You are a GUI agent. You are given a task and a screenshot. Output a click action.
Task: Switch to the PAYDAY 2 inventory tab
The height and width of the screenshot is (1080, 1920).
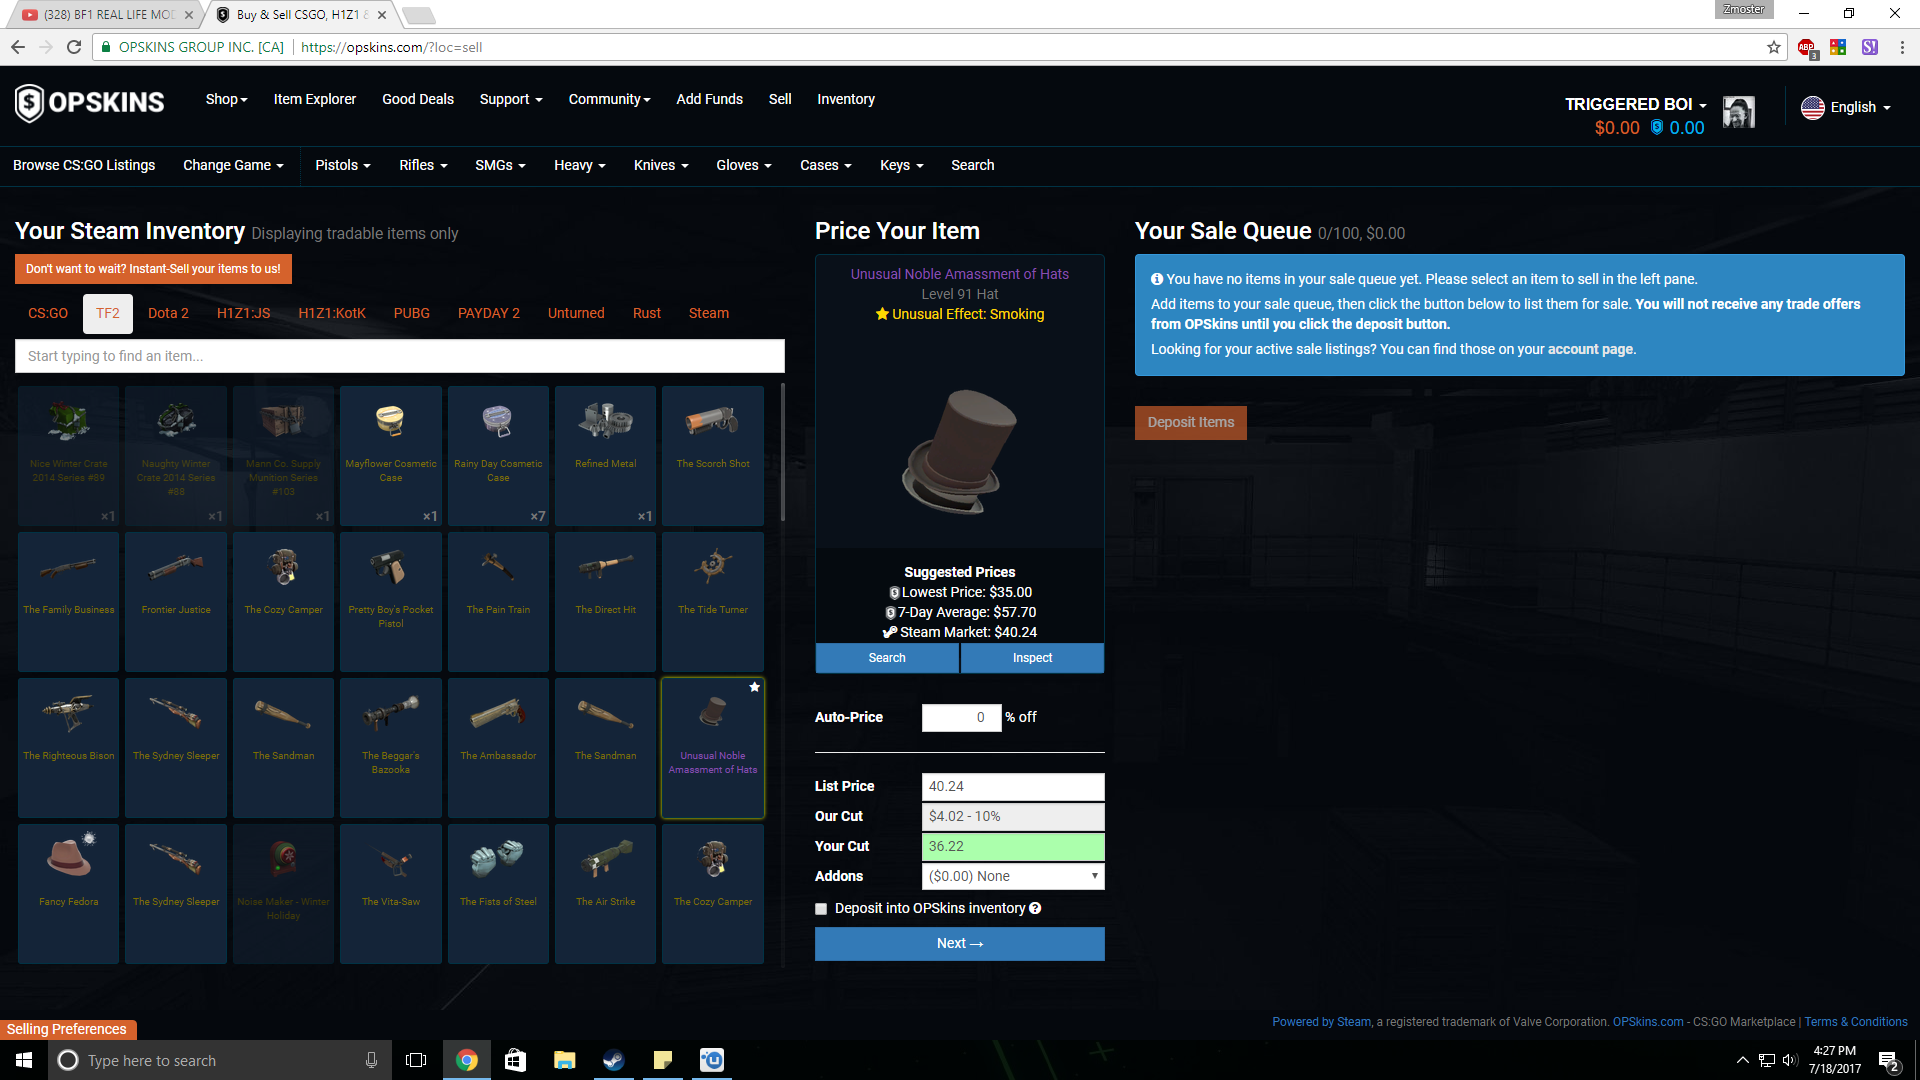(x=489, y=313)
